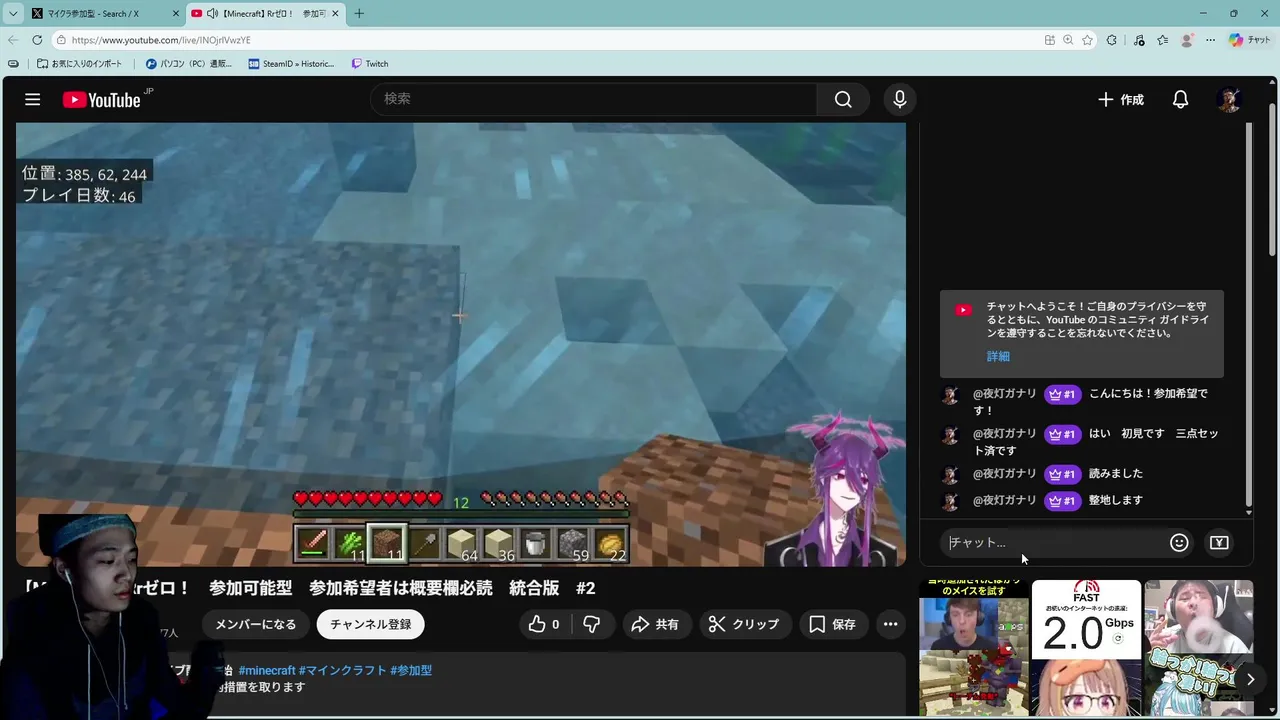Image resolution: width=1280 pixels, height=720 pixels.
Task: Open the tab actions dropdown at far left
Action: click(x=13, y=13)
